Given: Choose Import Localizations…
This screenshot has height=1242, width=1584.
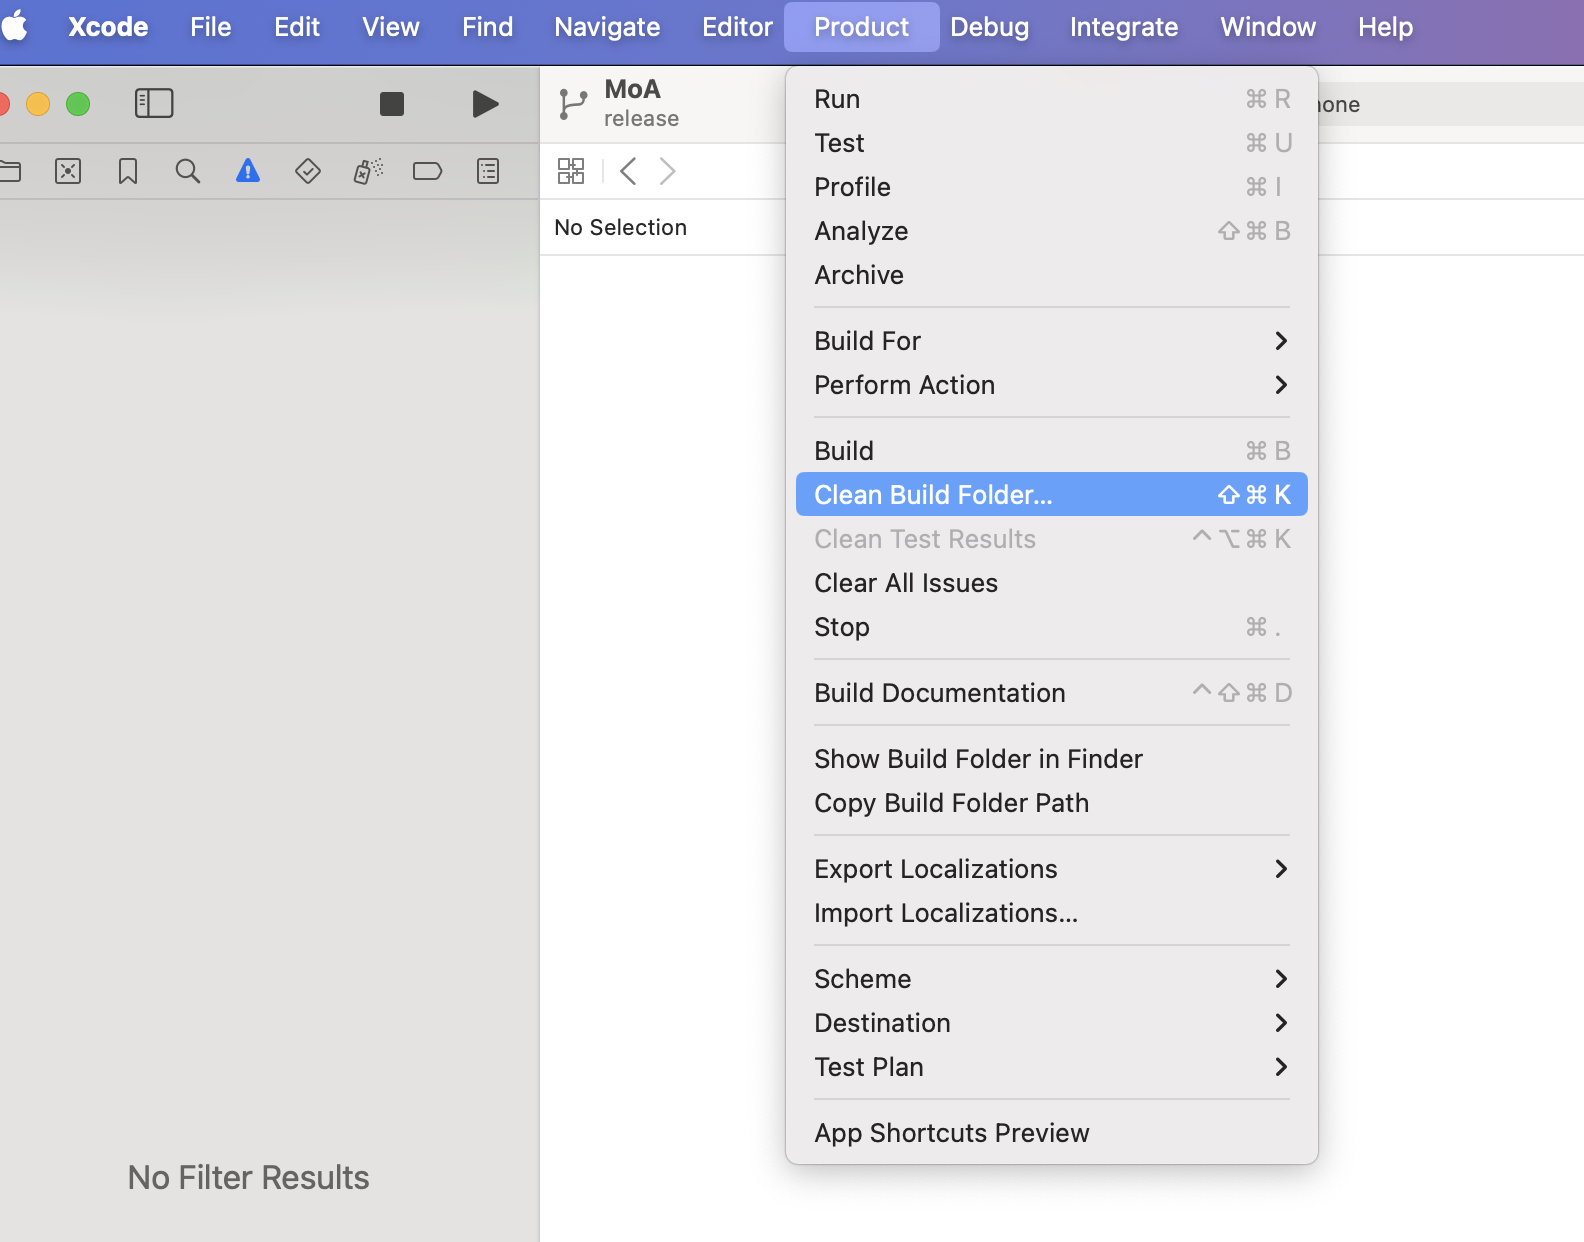Looking at the screenshot, I should tap(1052, 913).
